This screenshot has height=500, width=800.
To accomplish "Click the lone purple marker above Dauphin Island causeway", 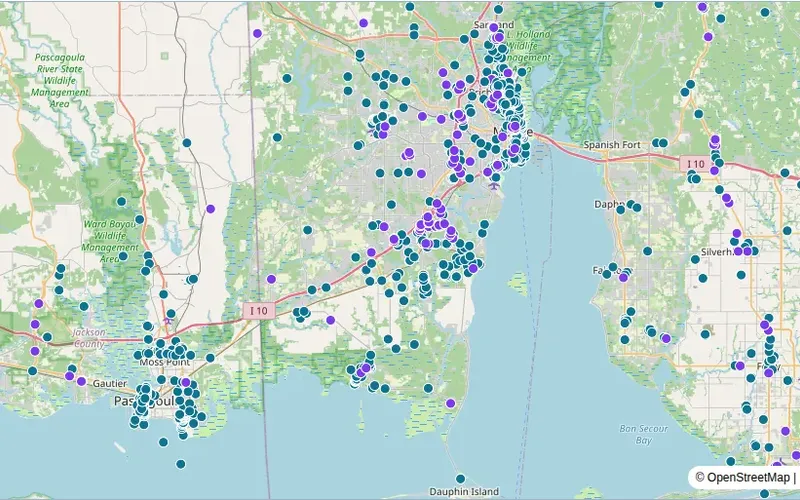I will (450, 403).
